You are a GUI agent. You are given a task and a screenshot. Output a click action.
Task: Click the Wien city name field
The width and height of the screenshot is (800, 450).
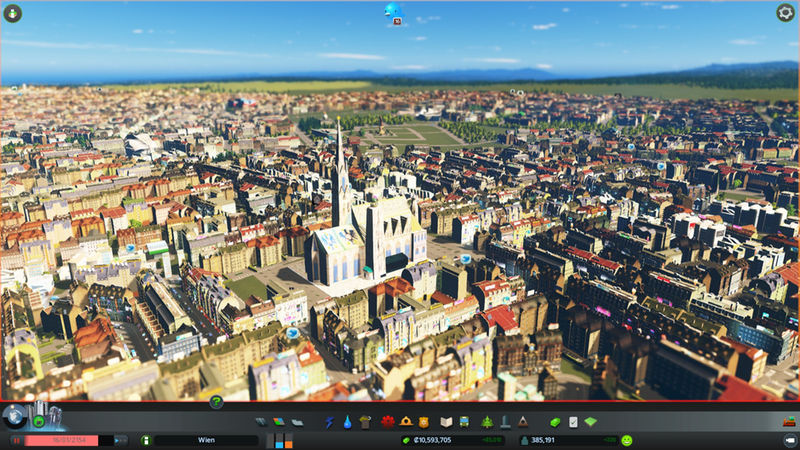click(x=206, y=440)
